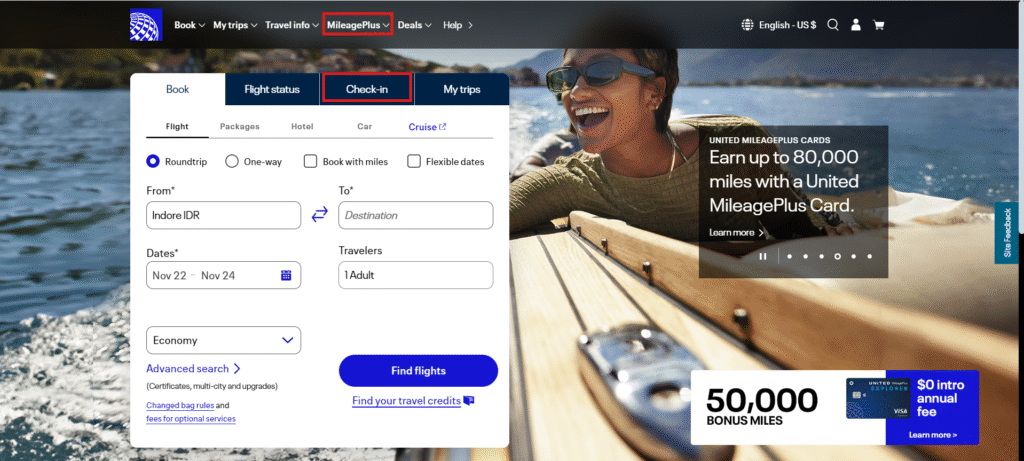This screenshot has width=1024, height=461.
Task: Click the Dates field Nov 22 - Nov 24
Action: [x=223, y=275]
